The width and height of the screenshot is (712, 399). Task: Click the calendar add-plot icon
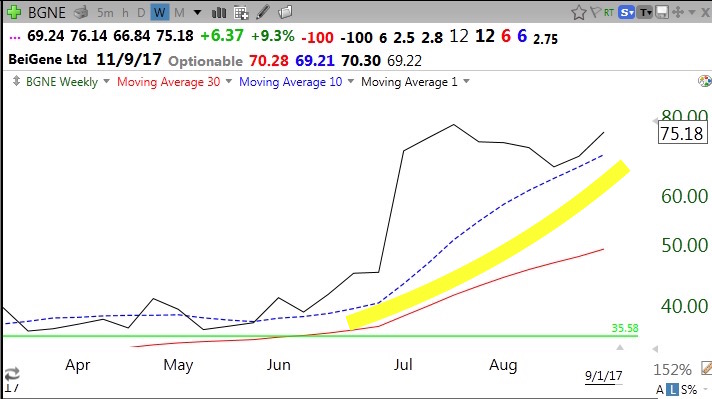[241, 13]
